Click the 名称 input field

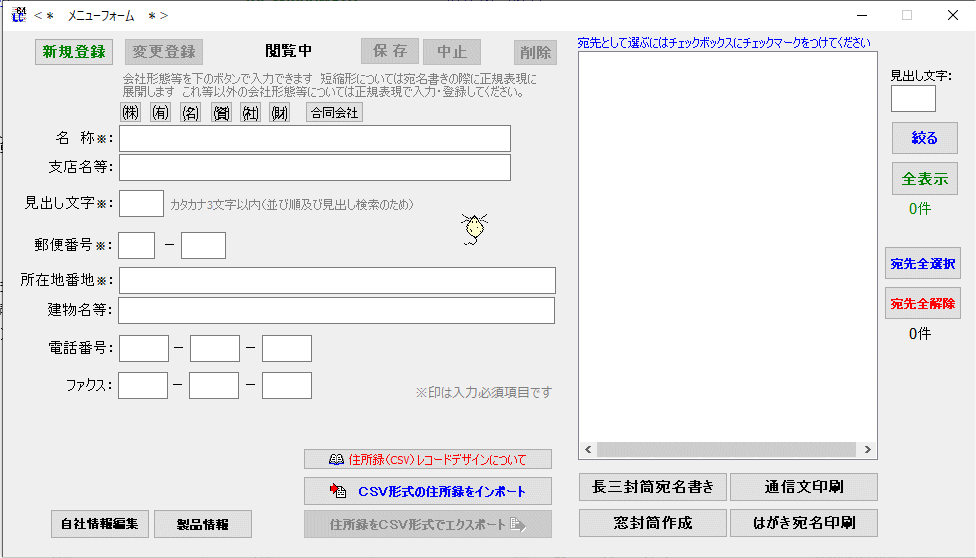(314, 138)
